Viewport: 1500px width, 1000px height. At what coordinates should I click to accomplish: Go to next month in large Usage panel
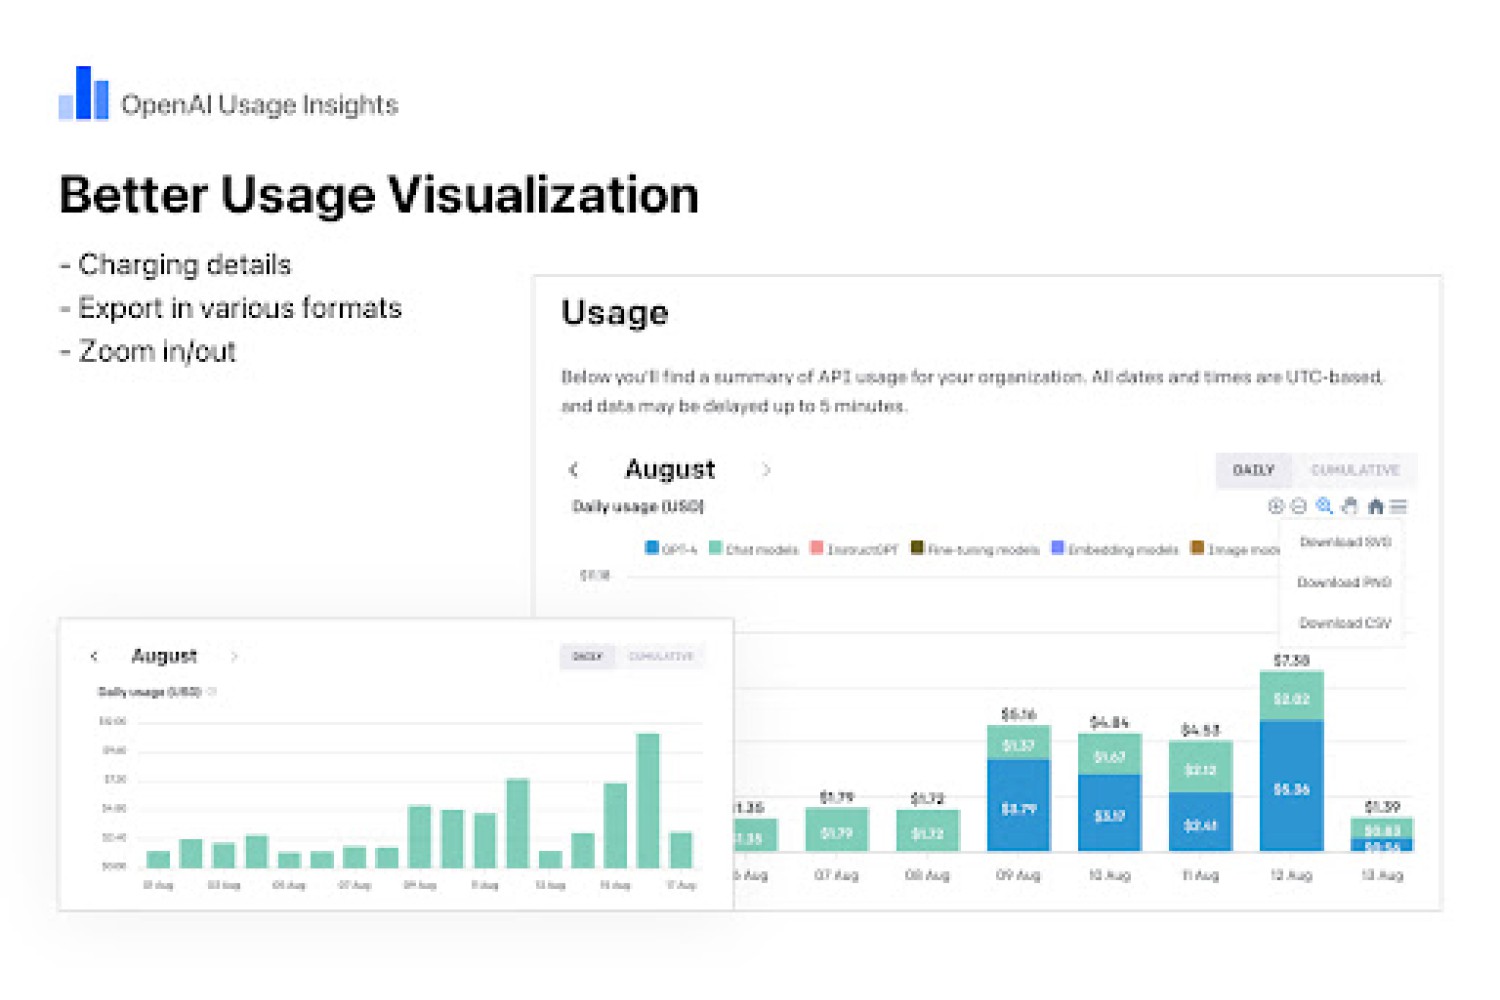766,469
